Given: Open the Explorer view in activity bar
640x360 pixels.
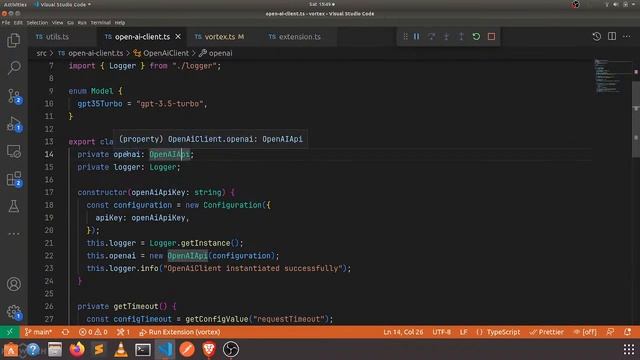Looking at the screenshot, I should coord(13,40).
